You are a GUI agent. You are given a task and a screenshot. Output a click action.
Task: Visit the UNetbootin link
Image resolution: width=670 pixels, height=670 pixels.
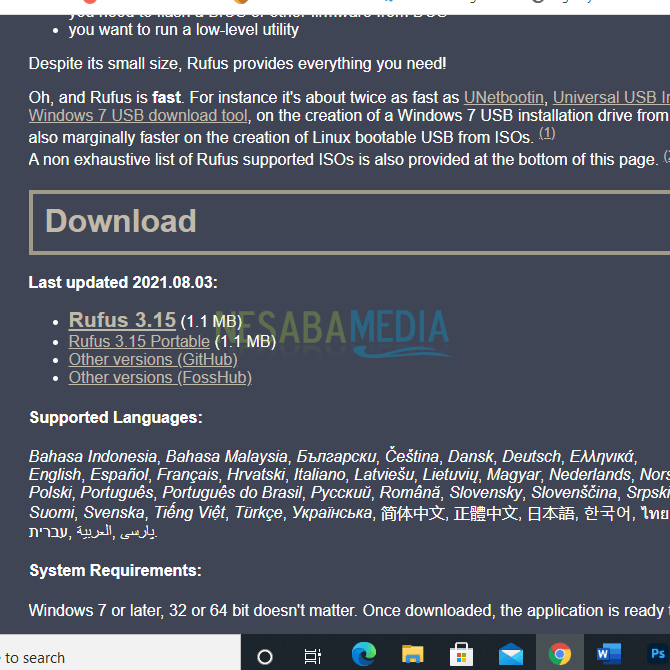point(504,97)
